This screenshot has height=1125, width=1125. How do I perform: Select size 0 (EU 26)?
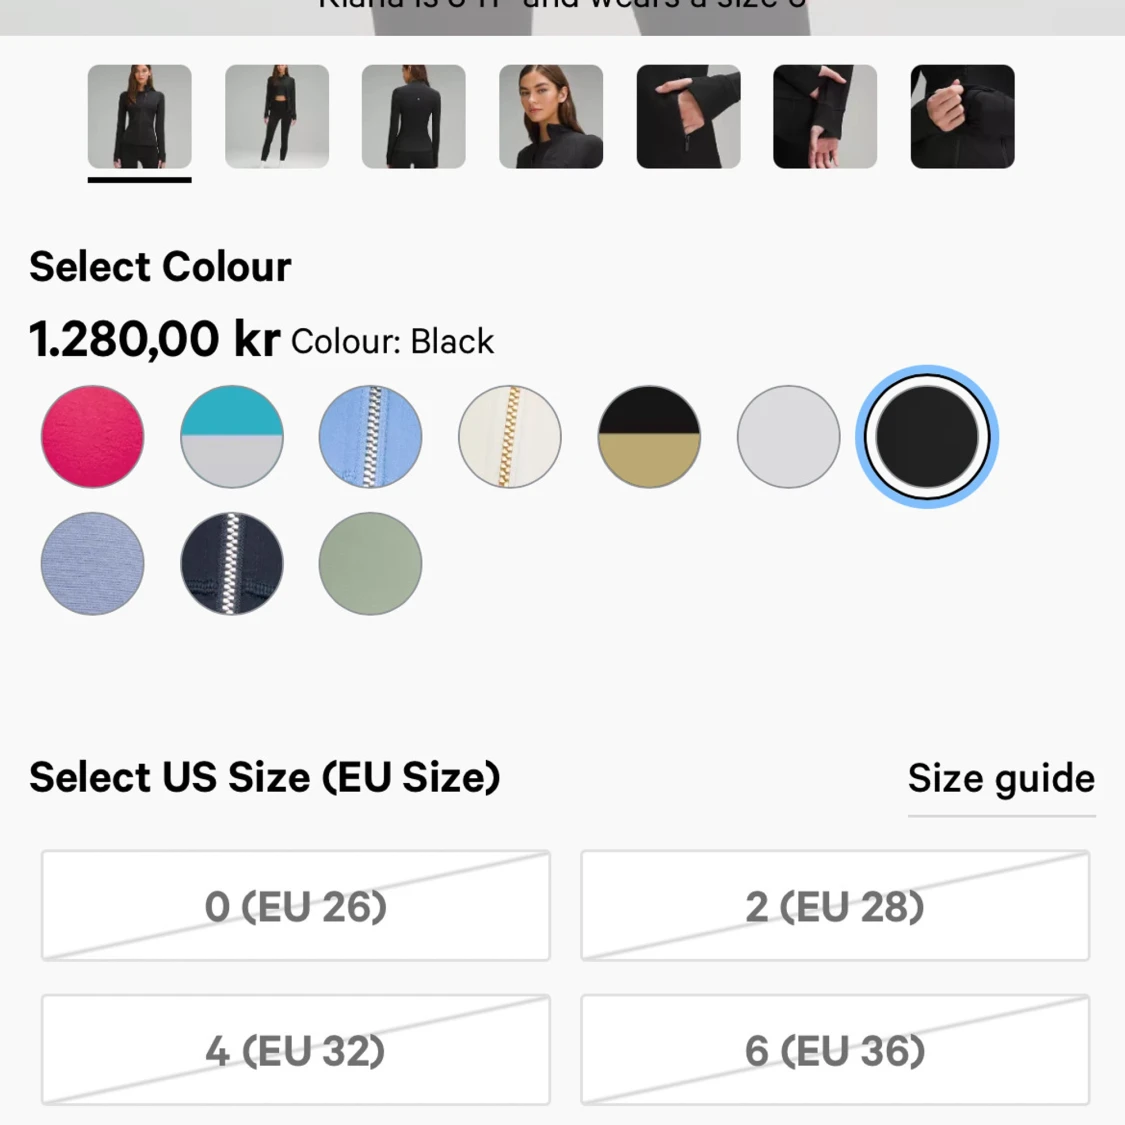(296, 905)
